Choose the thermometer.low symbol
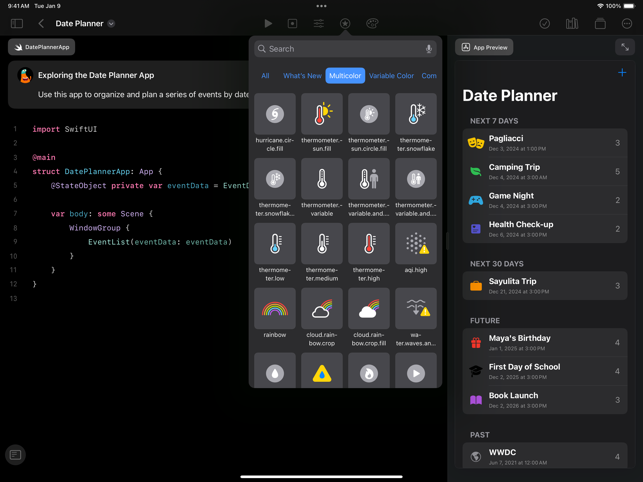The width and height of the screenshot is (643, 482). point(275,244)
